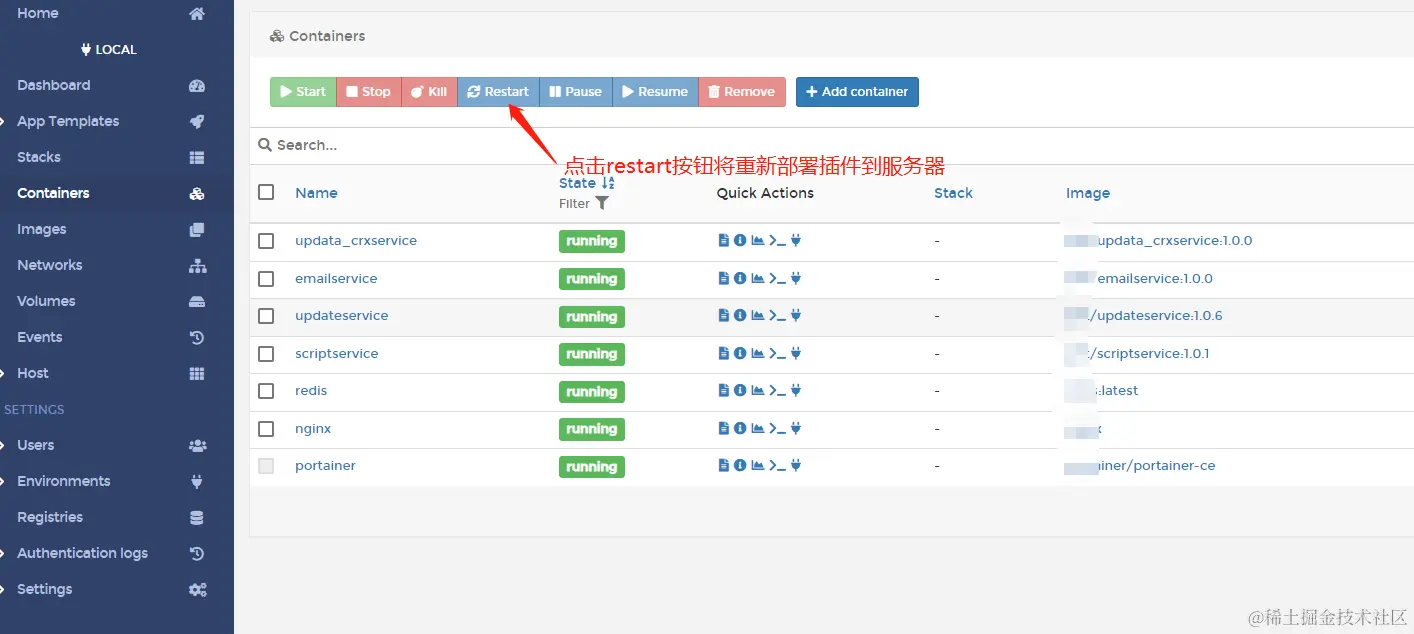Check the scriptservice row checkbox
This screenshot has width=1414, height=634.
pyautogui.click(x=266, y=353)
